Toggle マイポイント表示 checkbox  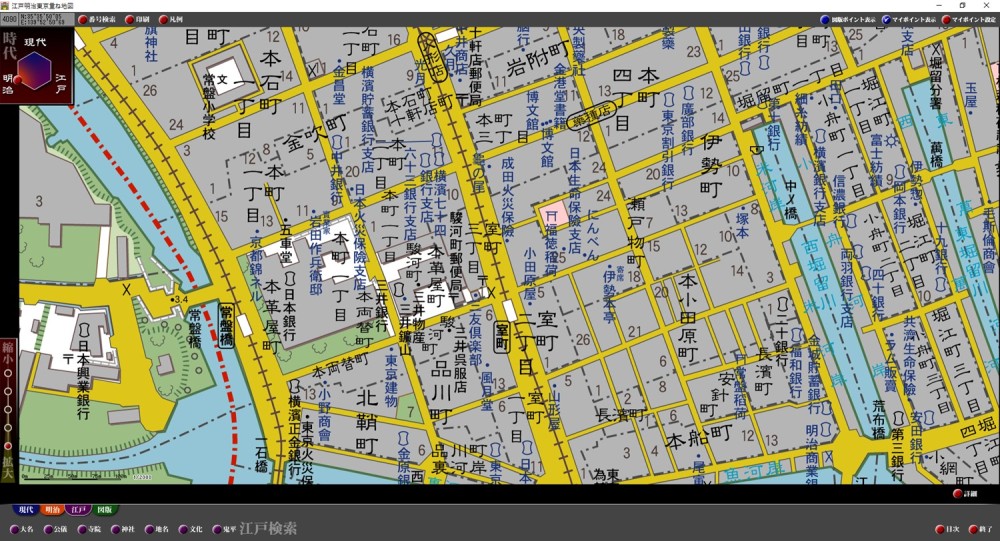pos(886,19)
